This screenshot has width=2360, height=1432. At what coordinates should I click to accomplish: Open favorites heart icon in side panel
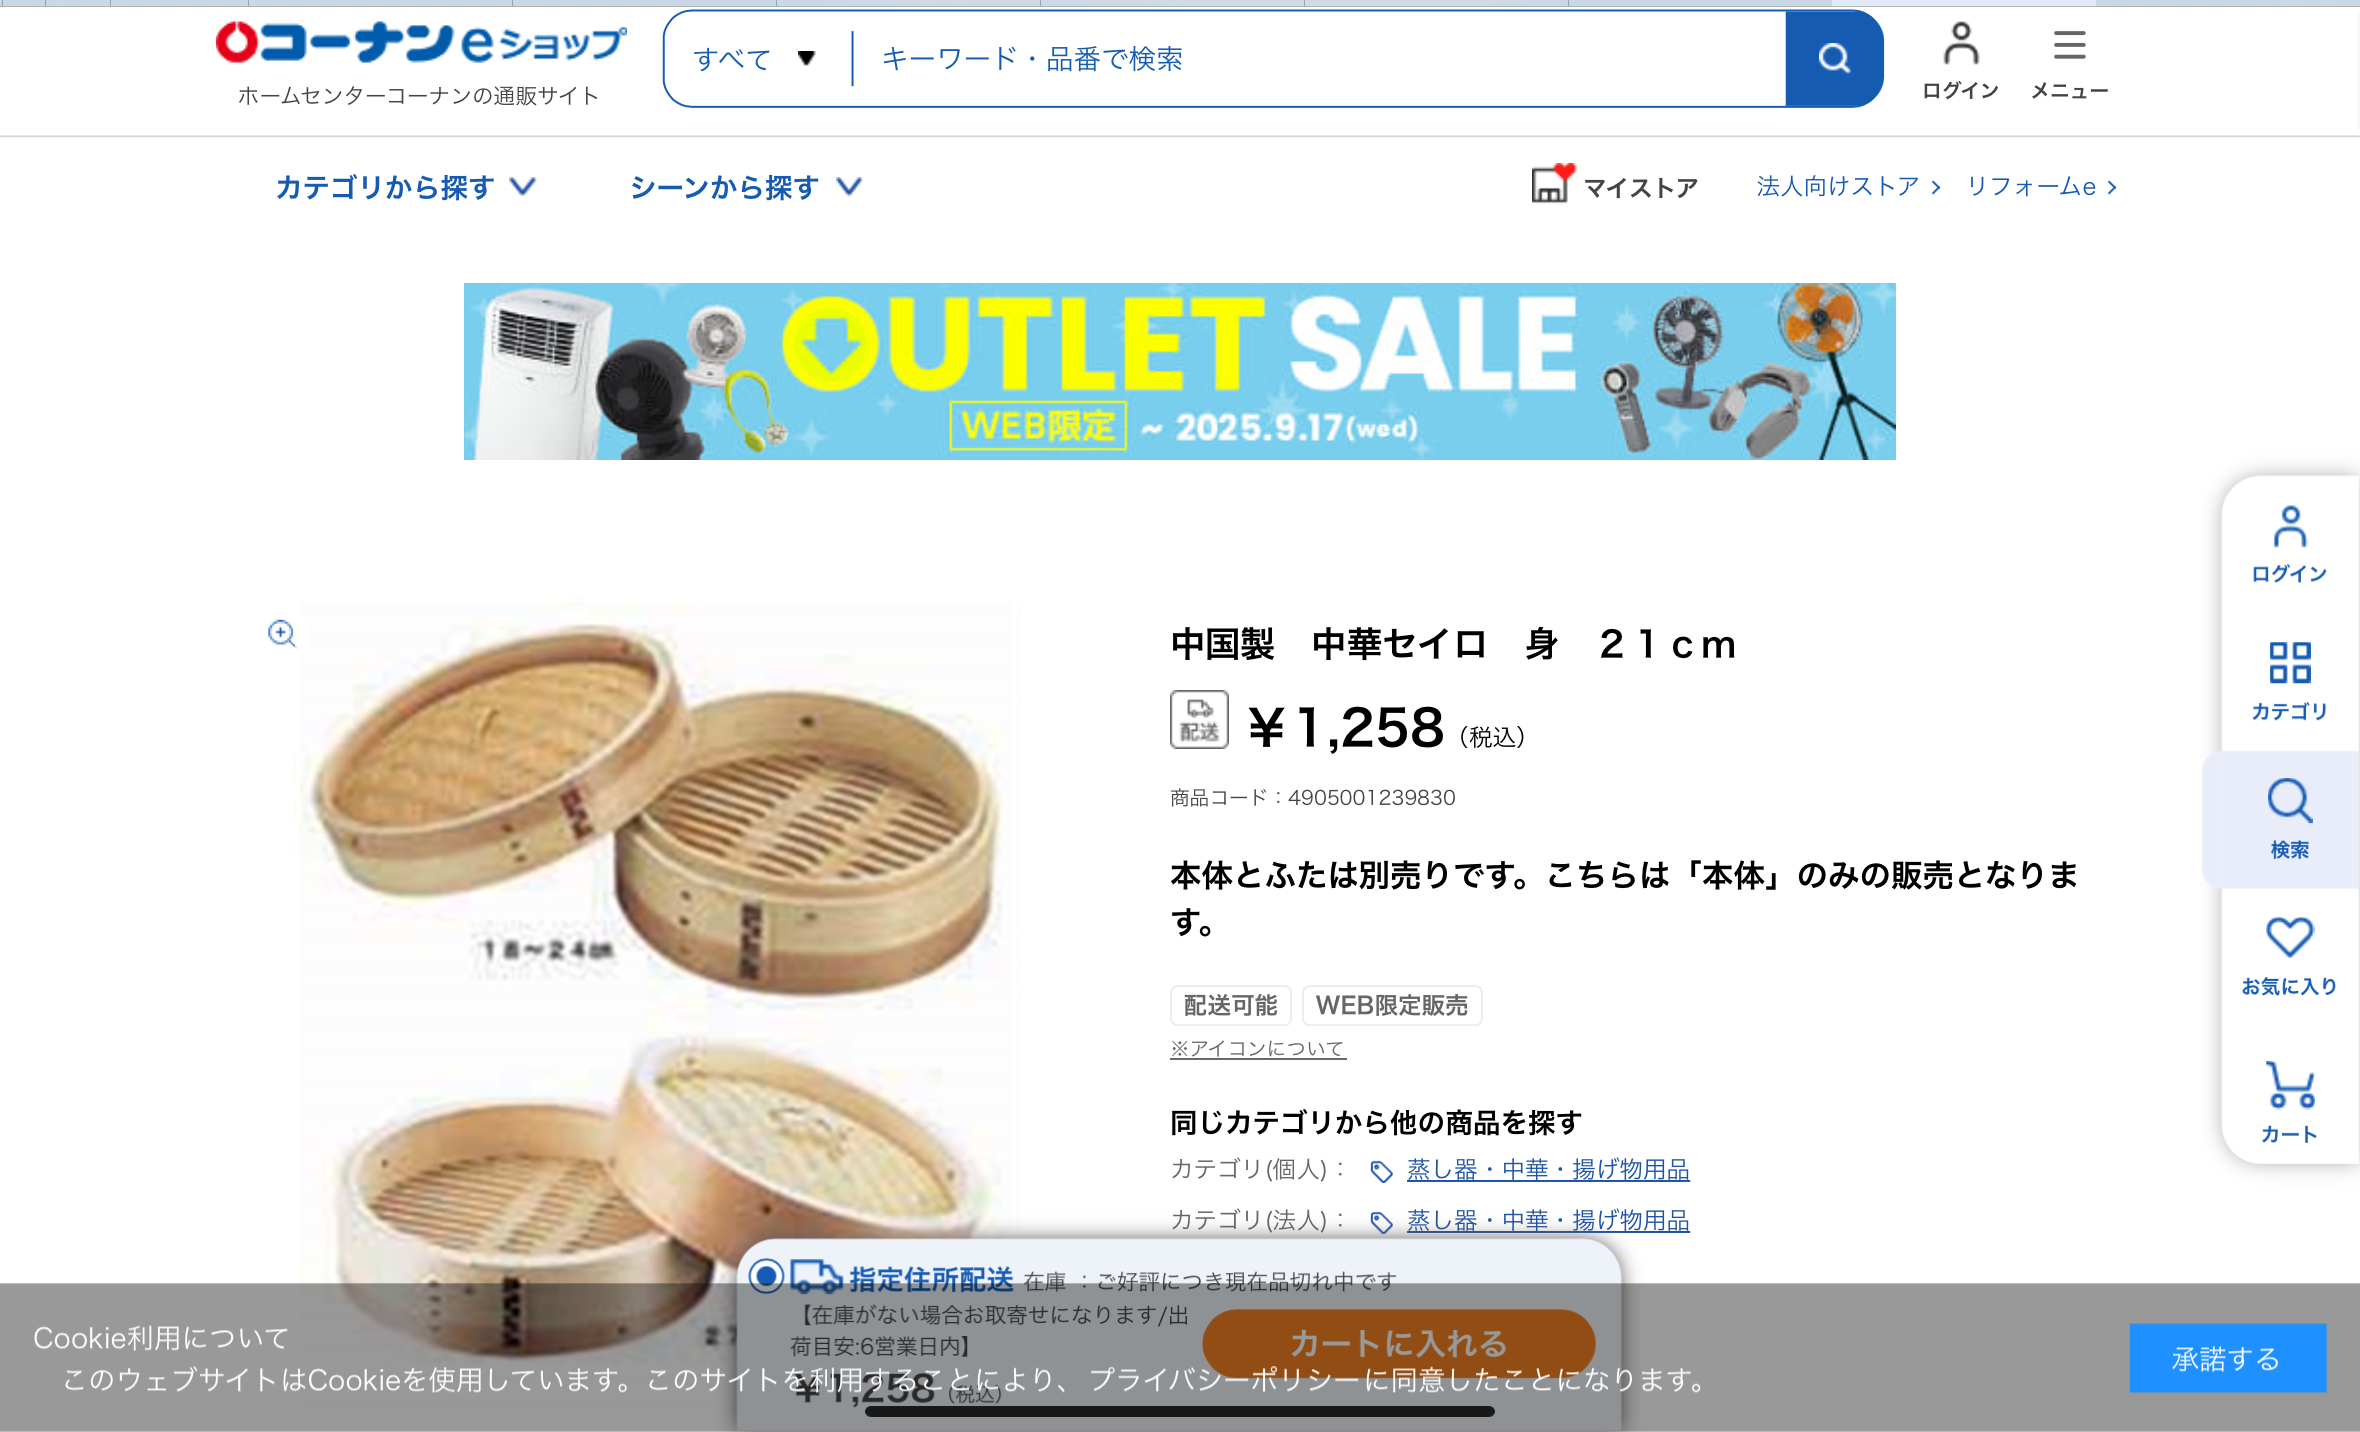(x=2289, y=937)
